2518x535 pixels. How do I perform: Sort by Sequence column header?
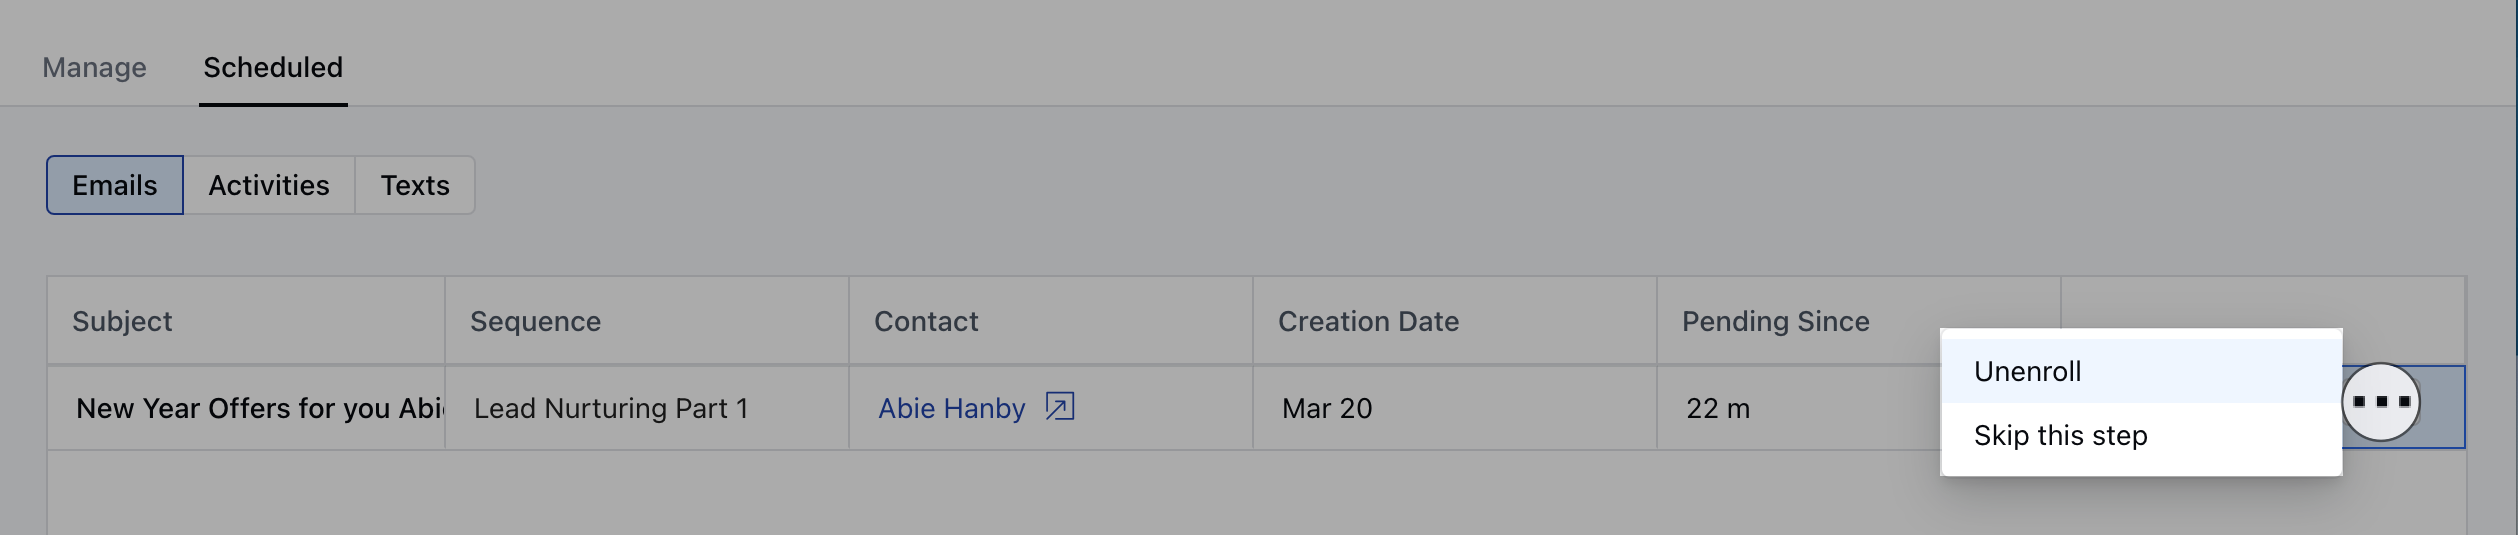pyautogui.click(x=535, y=321)
